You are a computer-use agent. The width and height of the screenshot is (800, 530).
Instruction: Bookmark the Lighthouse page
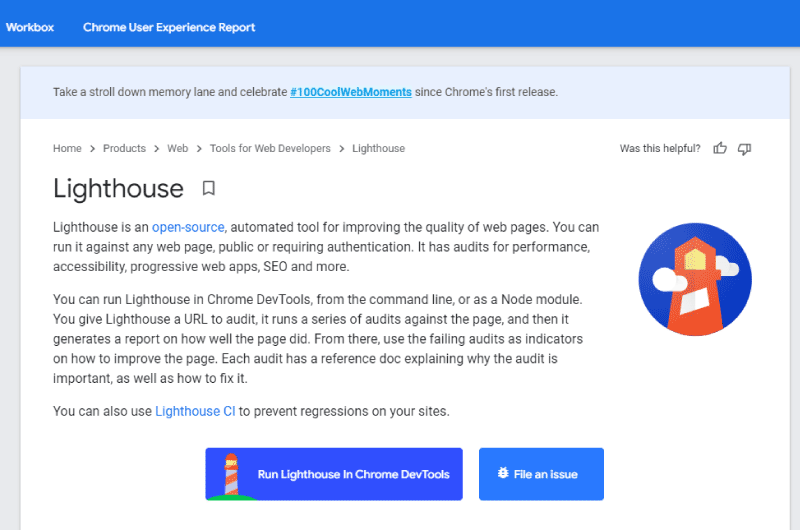(208, 188)
